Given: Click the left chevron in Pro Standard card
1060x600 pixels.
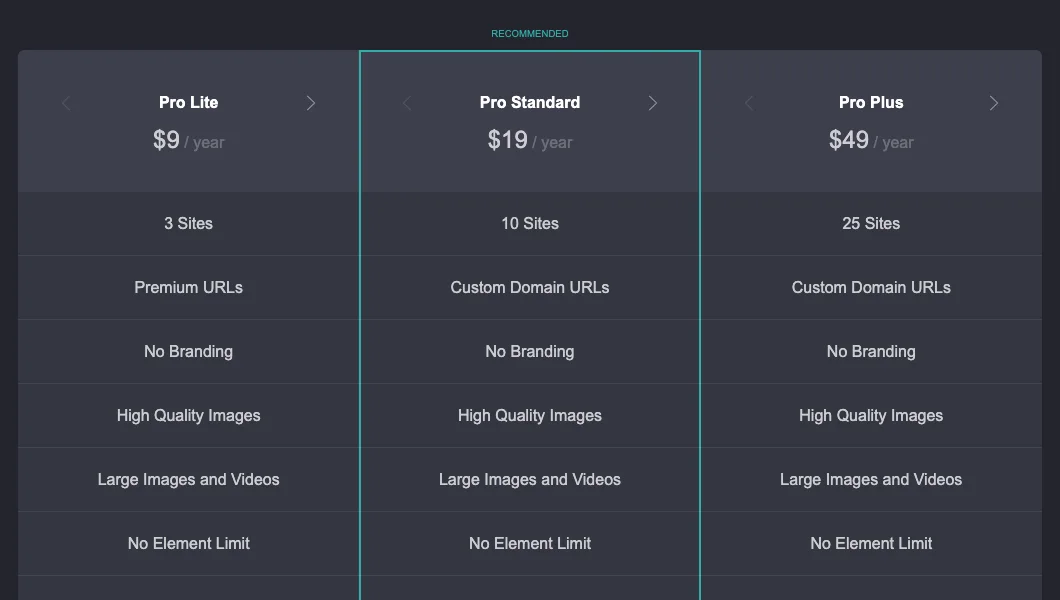Looking at the screenshot, I should click(x=407, y=103).
